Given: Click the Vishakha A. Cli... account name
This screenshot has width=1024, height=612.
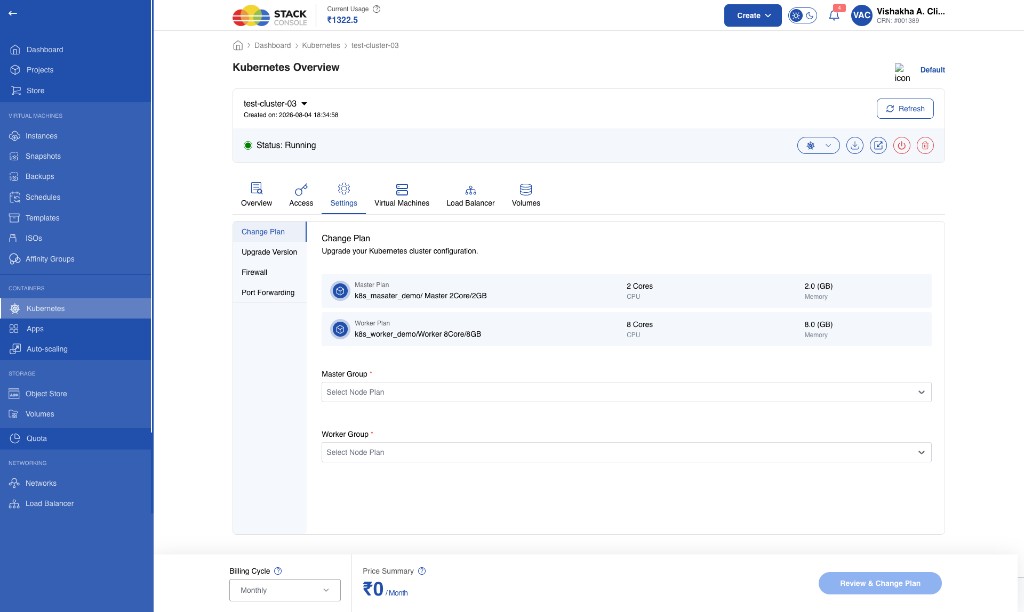Looking at the screenshot, I should click(x=910, y=12).
